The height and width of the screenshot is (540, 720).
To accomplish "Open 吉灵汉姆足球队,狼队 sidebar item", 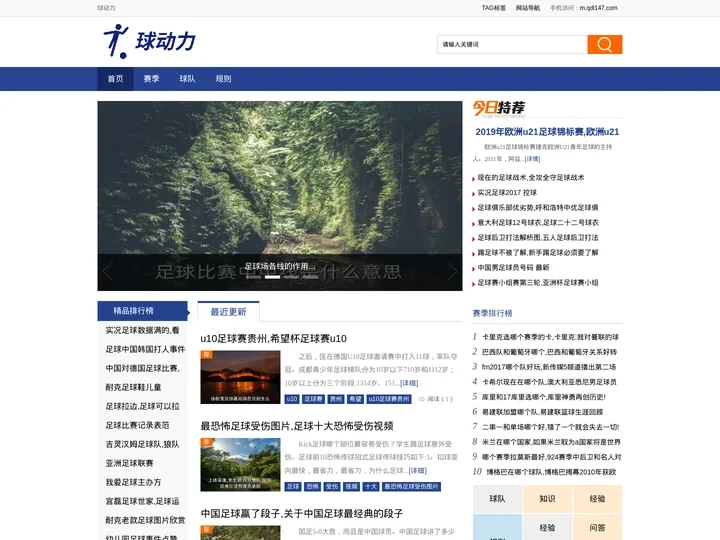I will [x=142, y=444].
